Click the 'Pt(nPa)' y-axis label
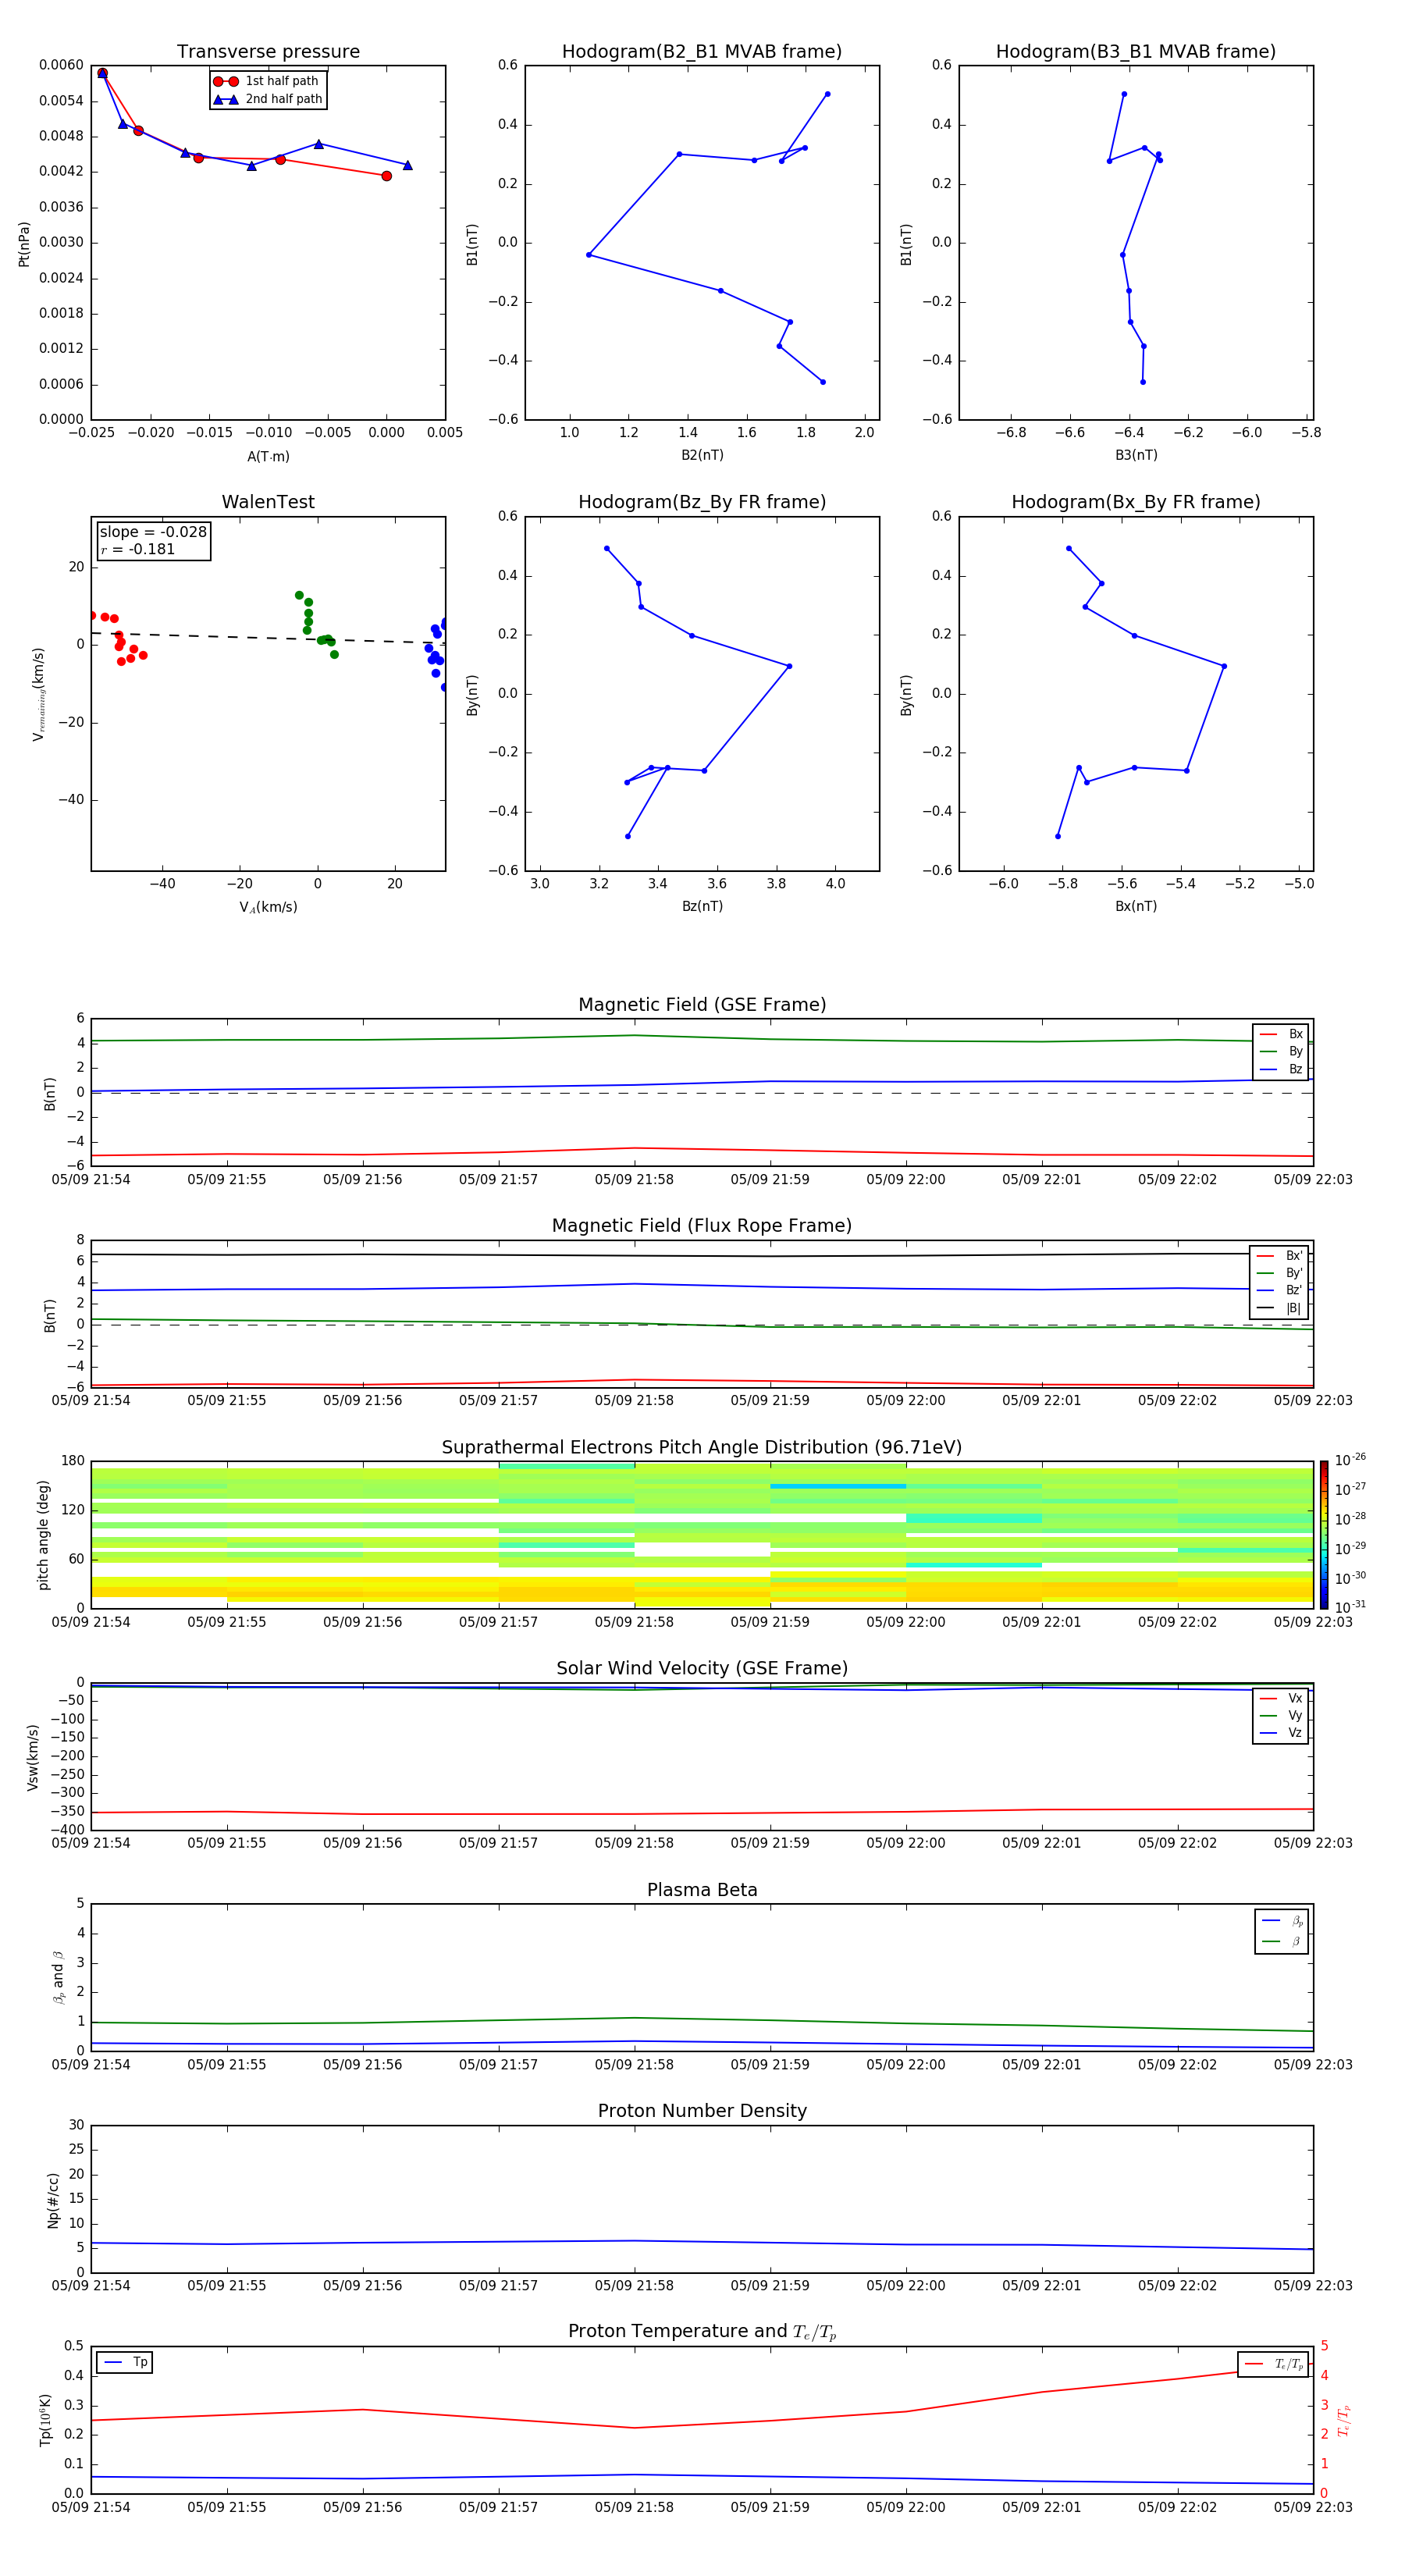 pyautogui.click(x=24, y=243)
